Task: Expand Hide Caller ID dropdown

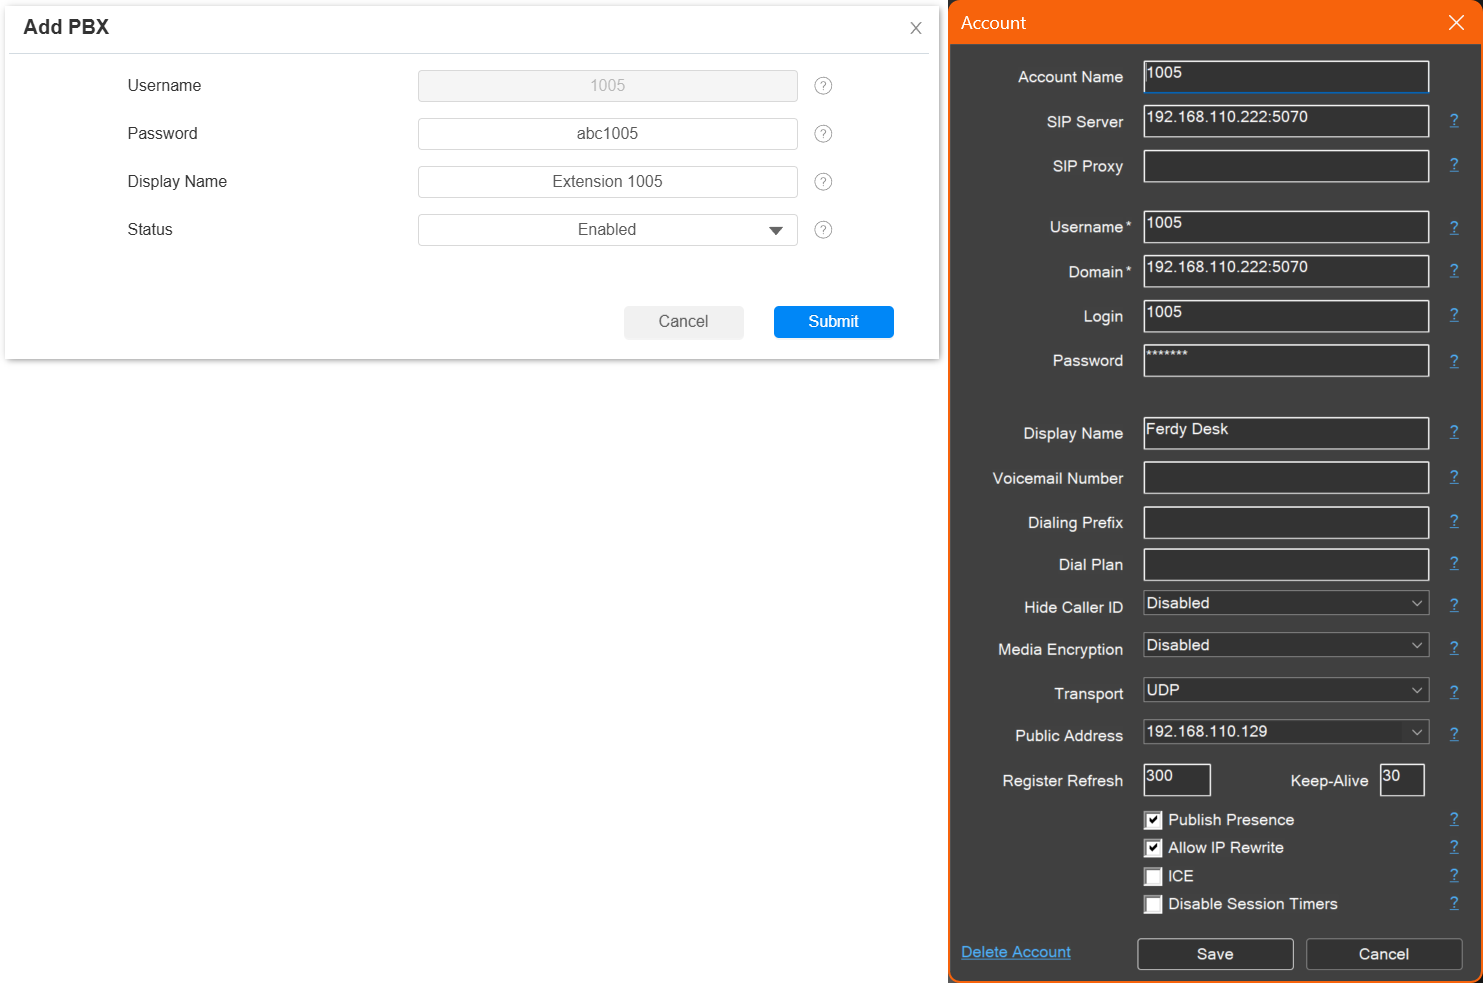Action: click(1286, 603)
